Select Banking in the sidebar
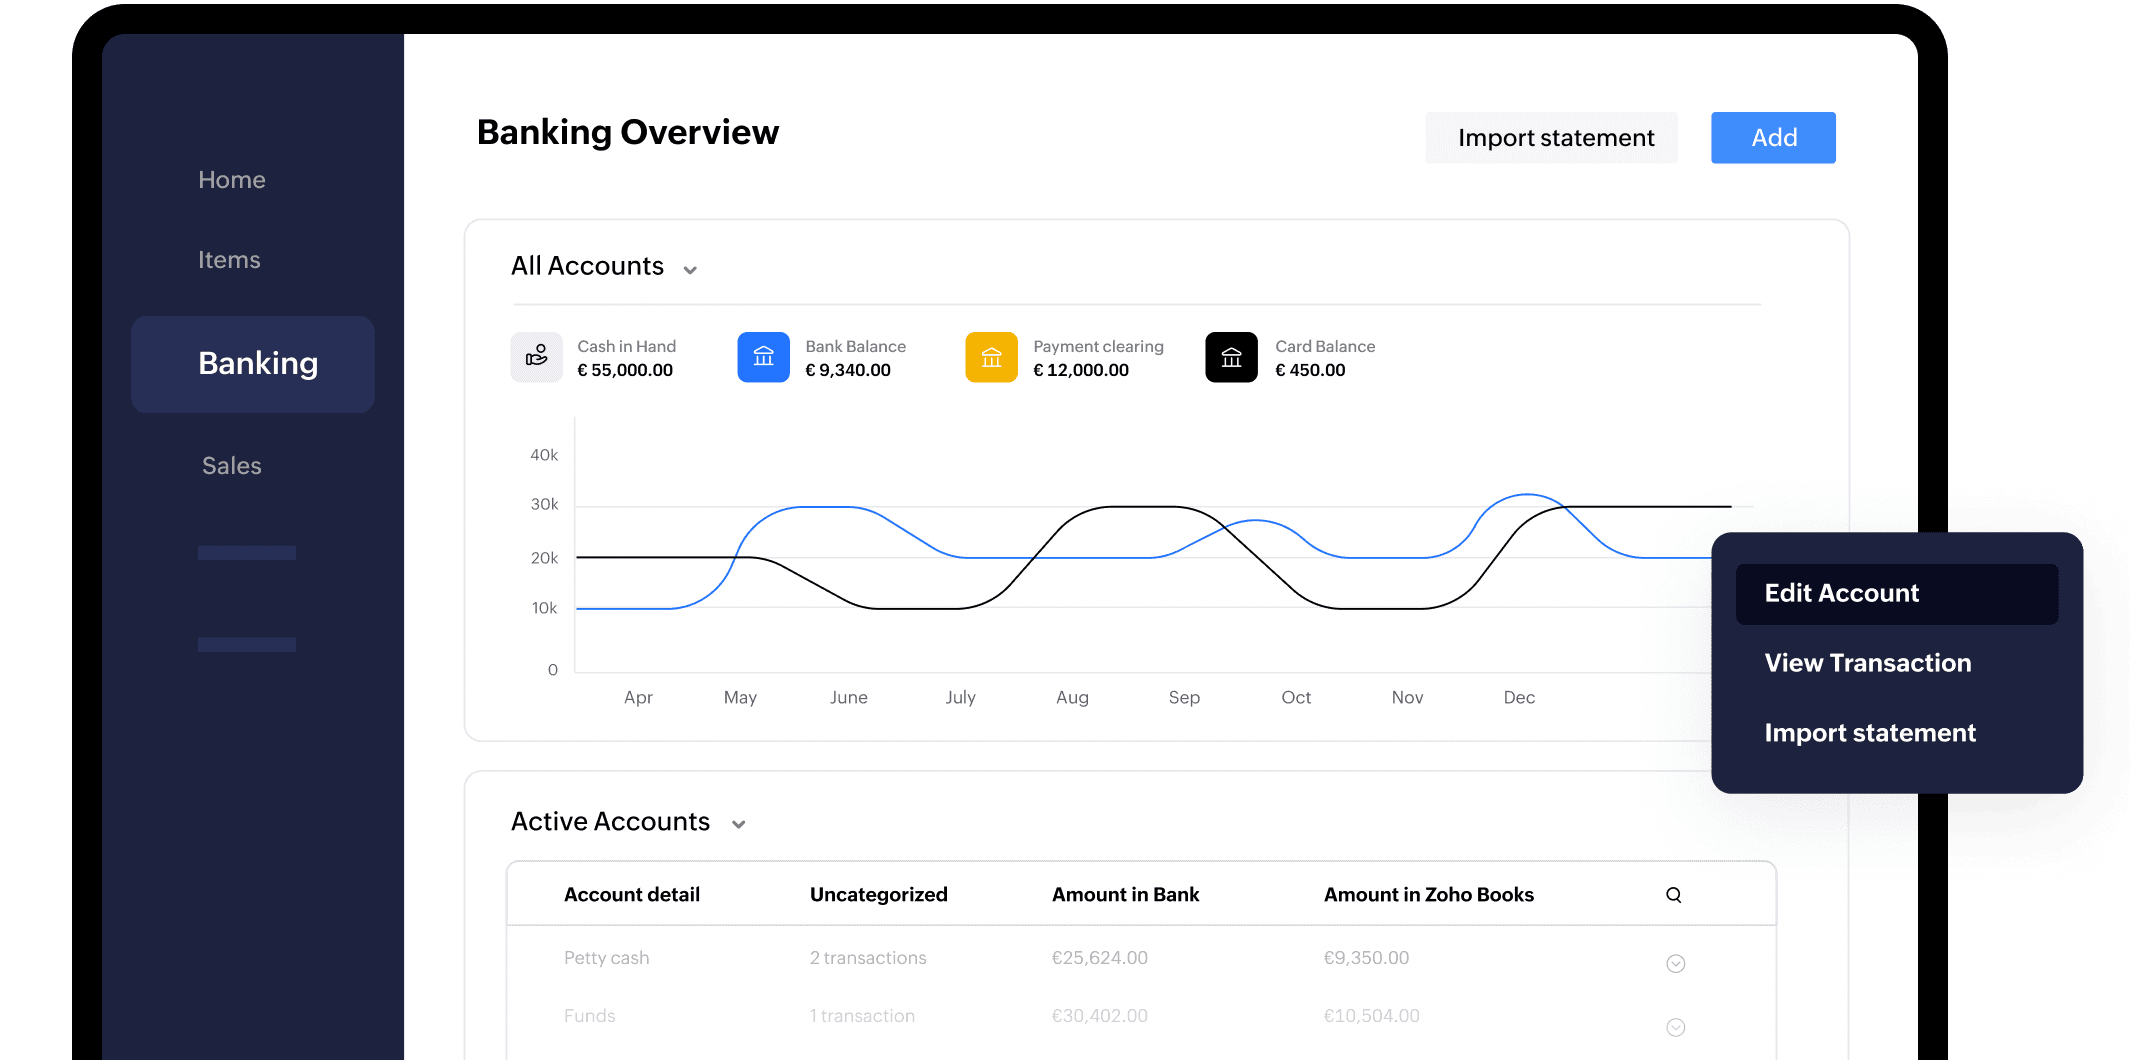The width and height of the screenshot is (2130, 1060). coord(253,364)
